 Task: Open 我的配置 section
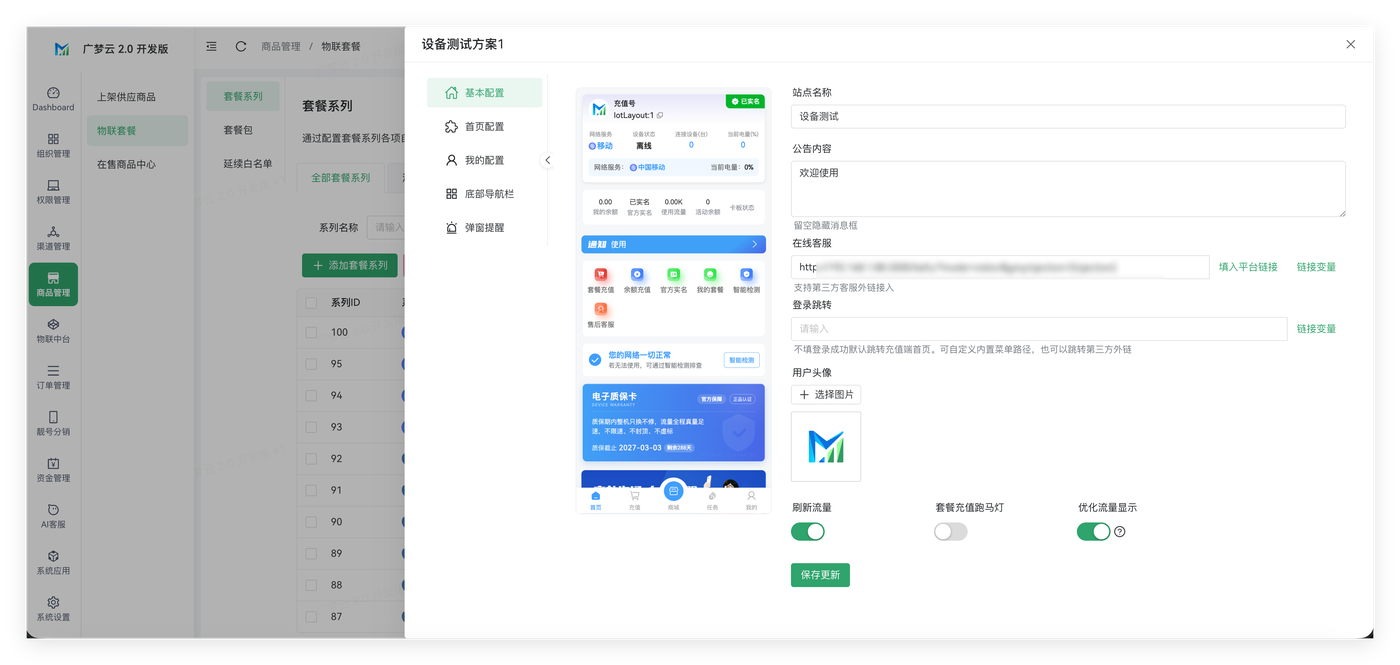(484, 160)
